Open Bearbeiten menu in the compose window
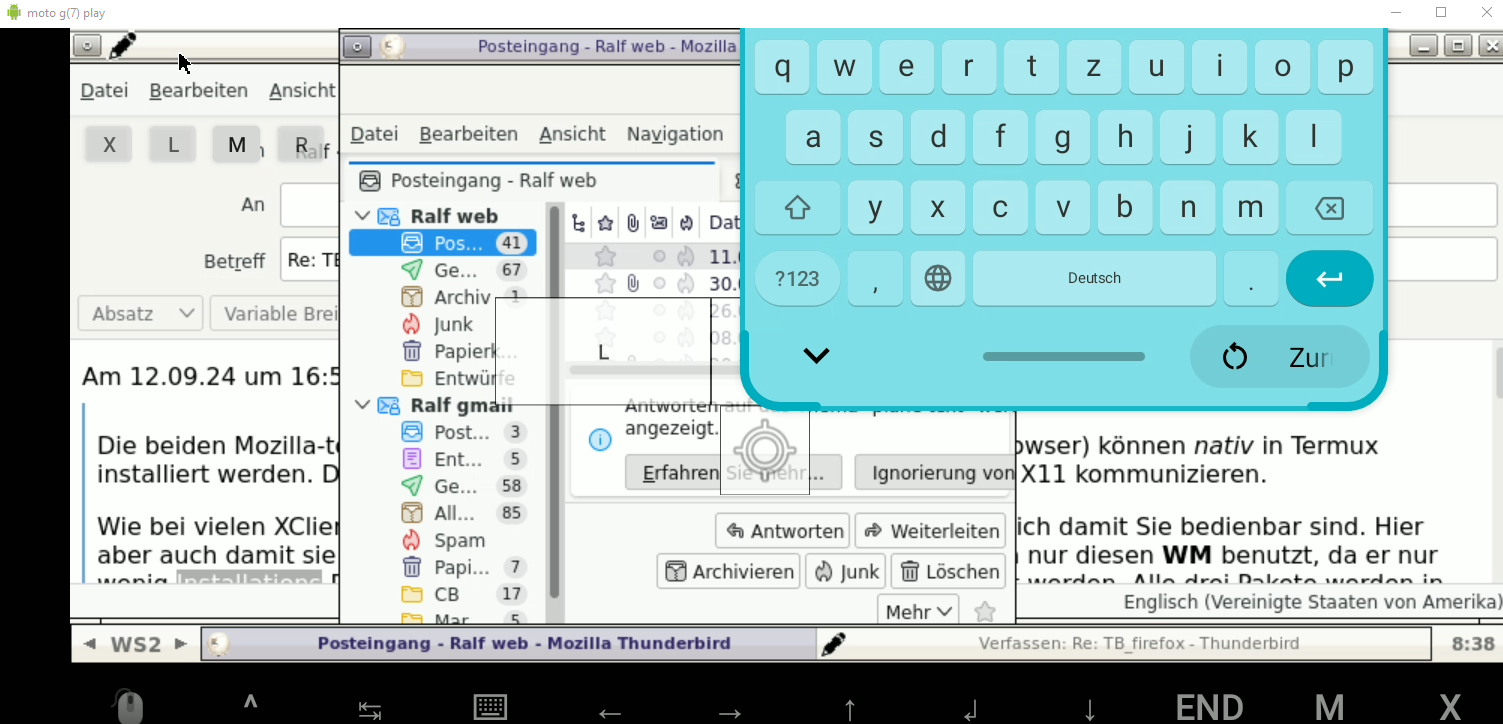The width and height of the screenshot is (1503, 724). coord(198,90)
